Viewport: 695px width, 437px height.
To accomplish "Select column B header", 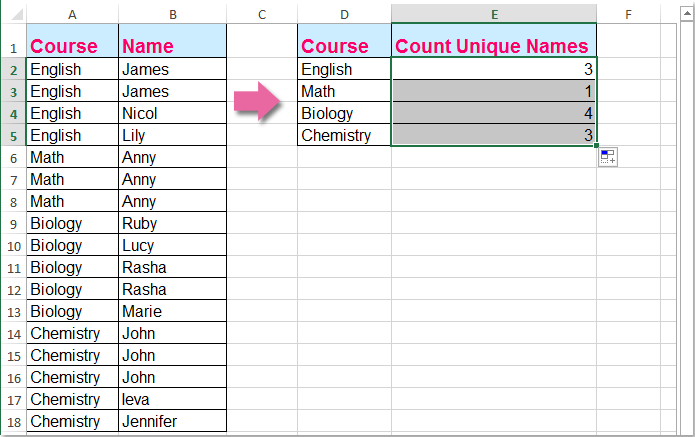I will point(172,15).
